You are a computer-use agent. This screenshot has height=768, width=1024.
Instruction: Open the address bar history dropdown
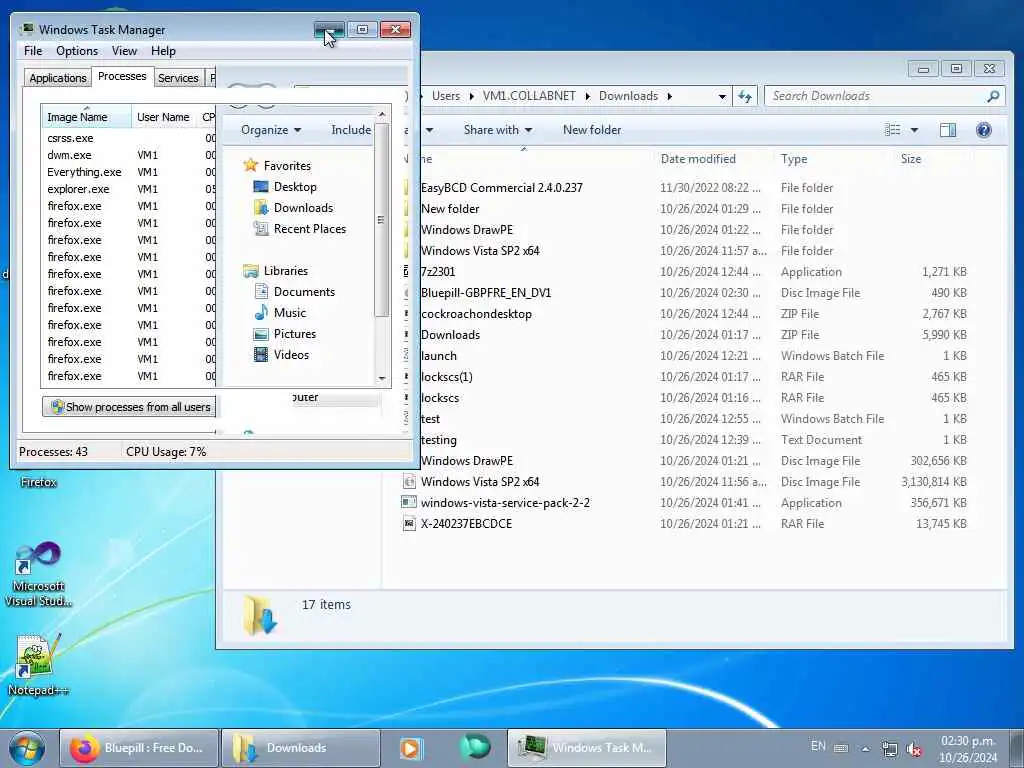(x=722, y=96)
